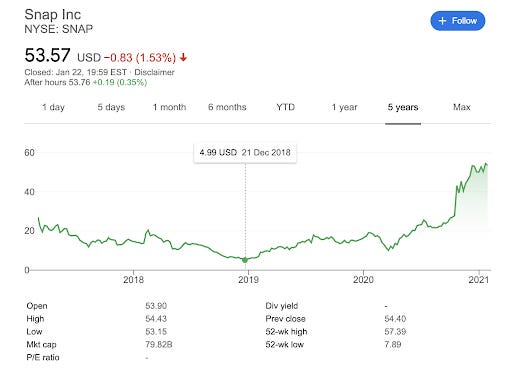Select the 5 years tab
The image size is (512, 379).
click(403, 107)
